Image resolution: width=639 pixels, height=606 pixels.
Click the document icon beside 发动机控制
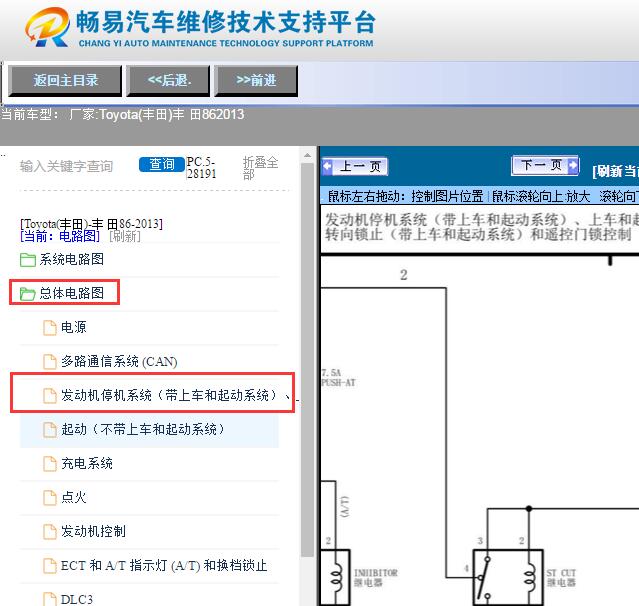tap(50, 532)
